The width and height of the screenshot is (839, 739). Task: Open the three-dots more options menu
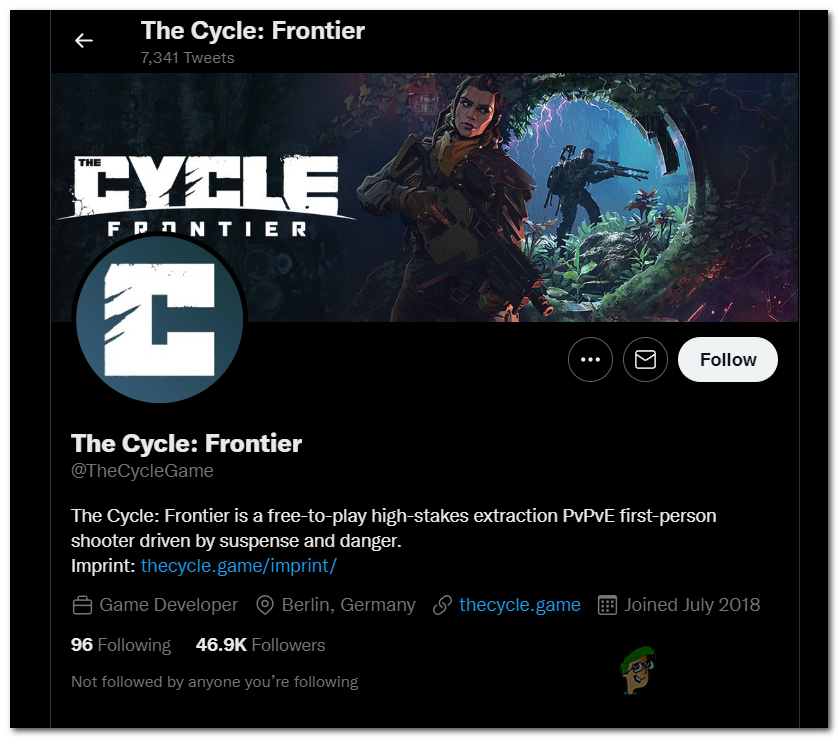590,360
